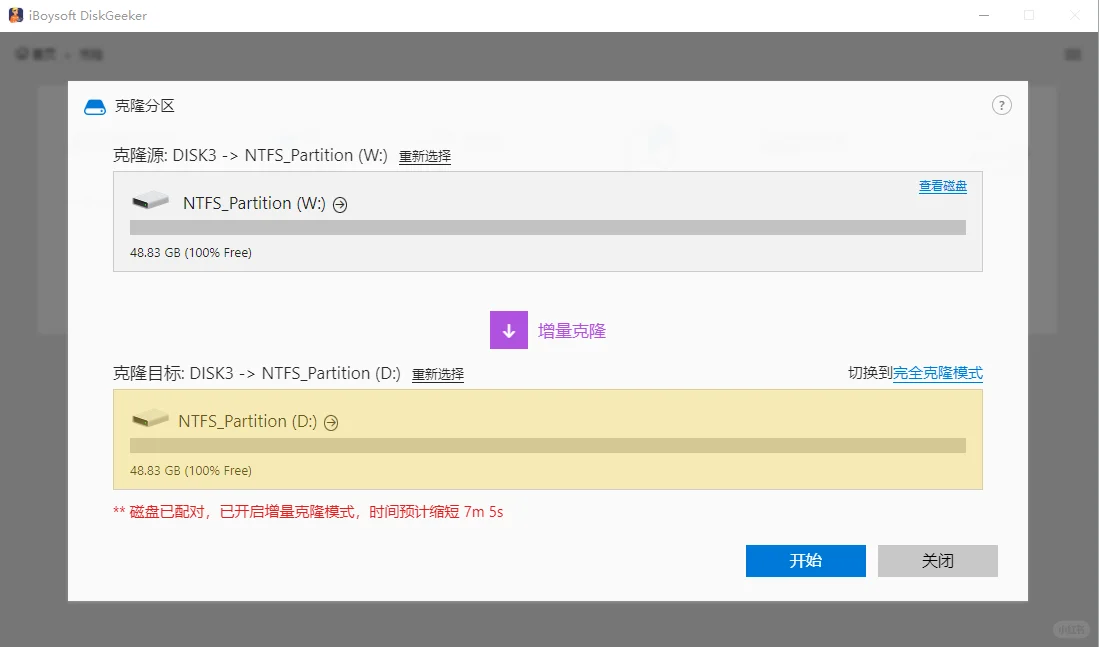This screenshot has height=647, width=1099.
Task: Click the yellow target disk drive icon
Action: pyautogui.click(x=150, y=418)
